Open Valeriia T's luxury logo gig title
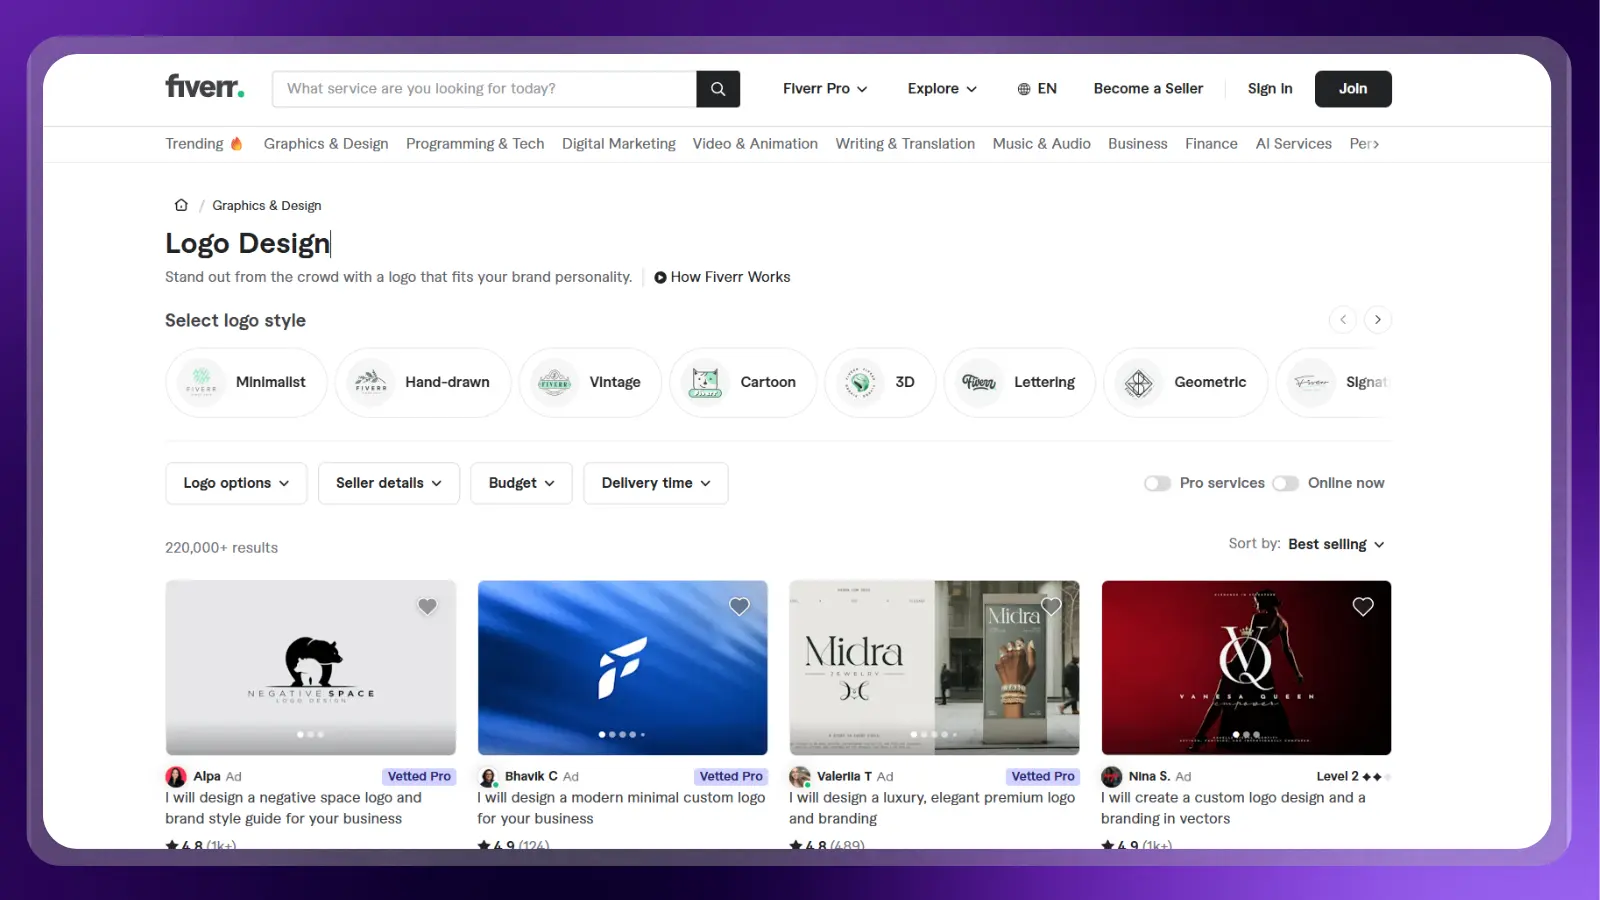1600x900 pixels. pyautogui.click(x=932, y=808)
